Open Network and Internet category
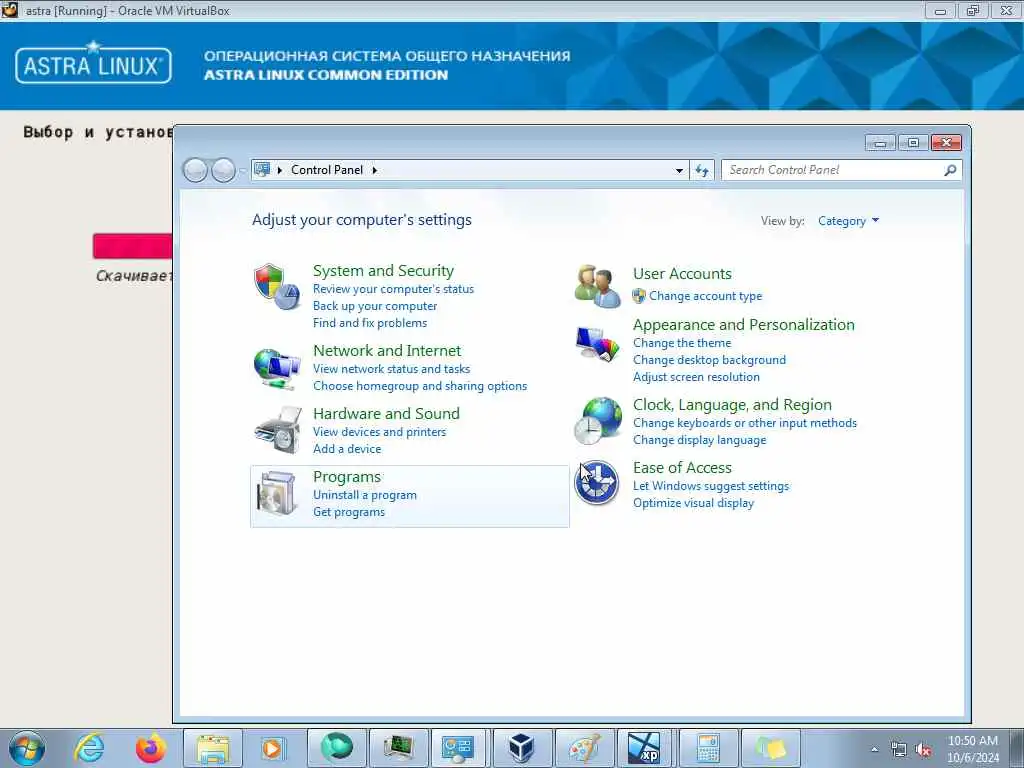The height and width of the screenshot is (768, 1024). coord(387,351)
